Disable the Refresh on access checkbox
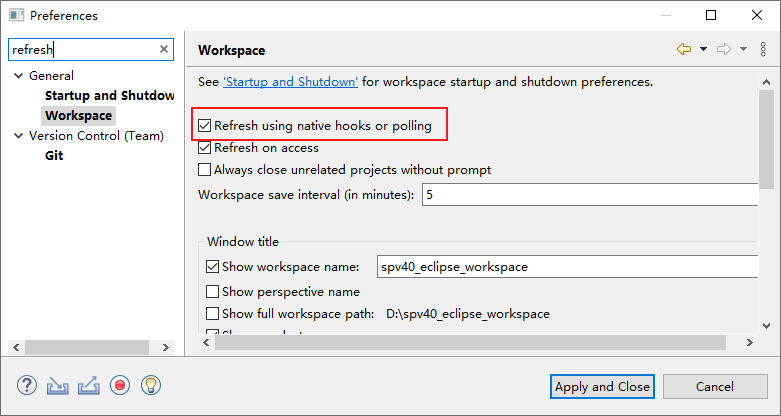Screen dimensions: 781x416 pos(205,148)
